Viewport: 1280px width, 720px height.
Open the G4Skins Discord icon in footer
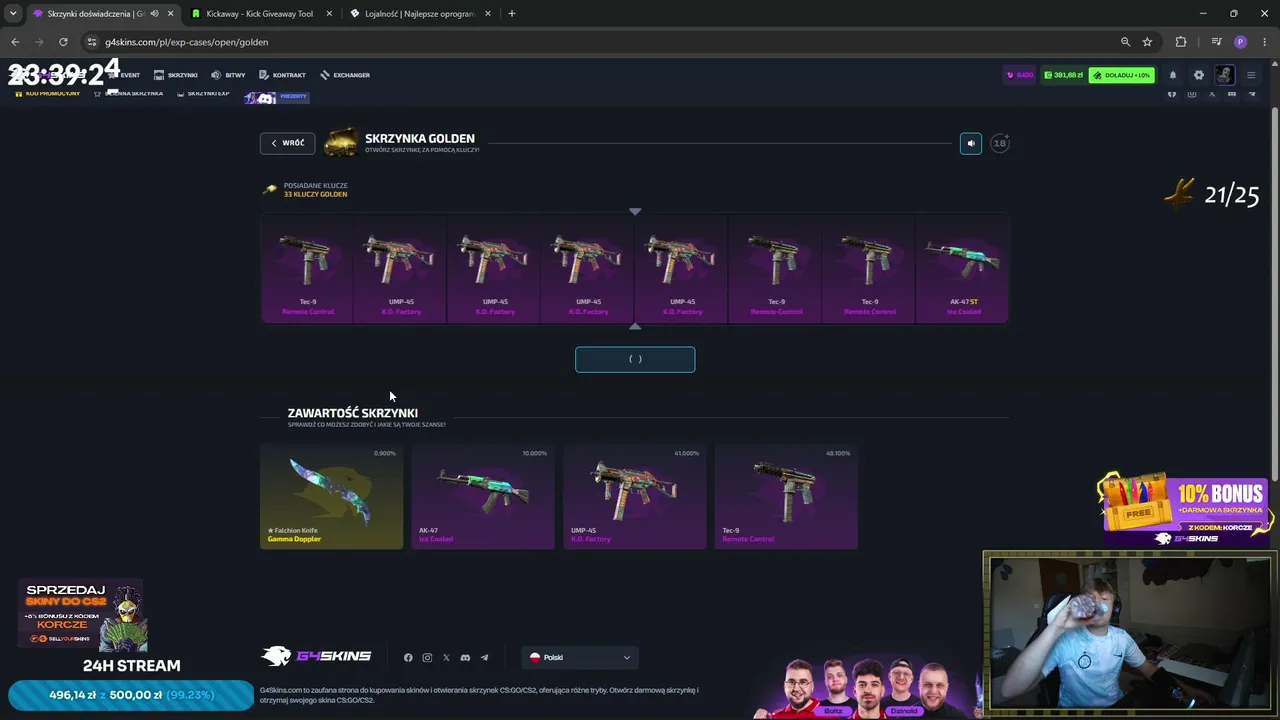point(465,658)
